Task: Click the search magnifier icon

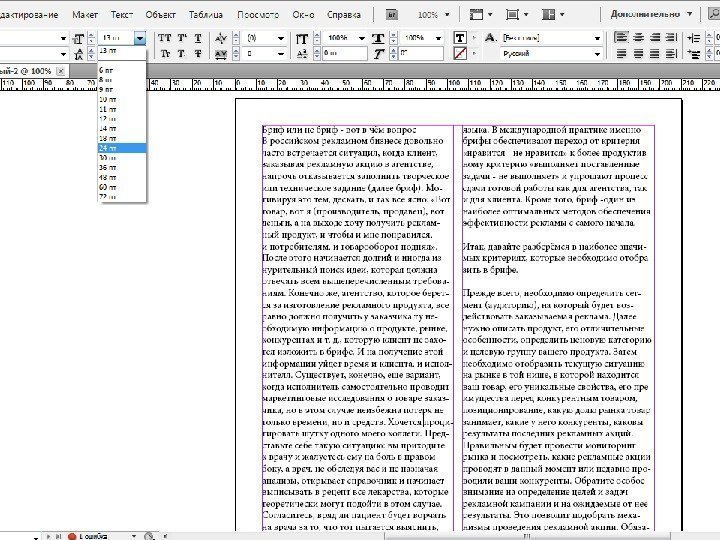Action: point(713,14)
